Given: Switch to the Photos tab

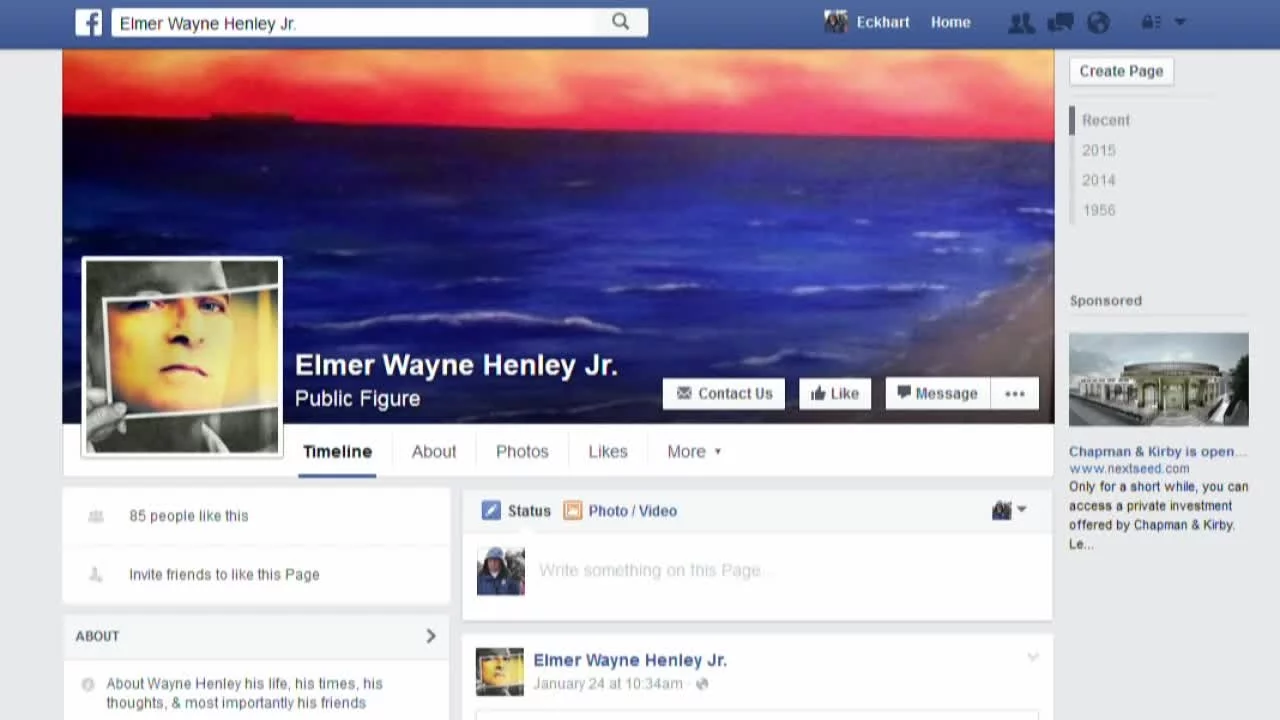Looking at the screenshot, I should pos(522,451).
